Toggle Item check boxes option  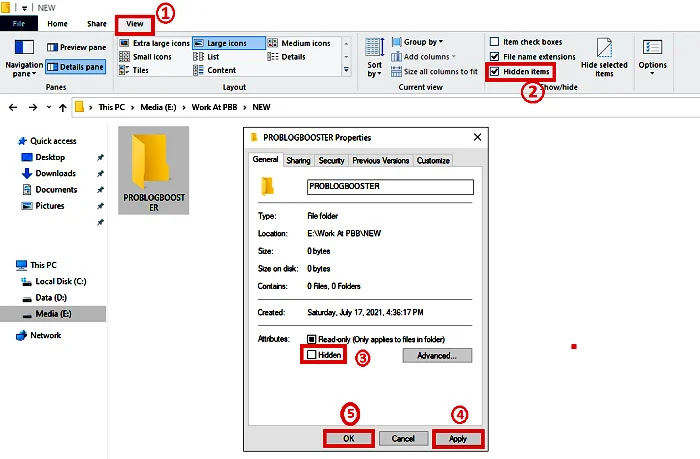(x=495, y=42)
